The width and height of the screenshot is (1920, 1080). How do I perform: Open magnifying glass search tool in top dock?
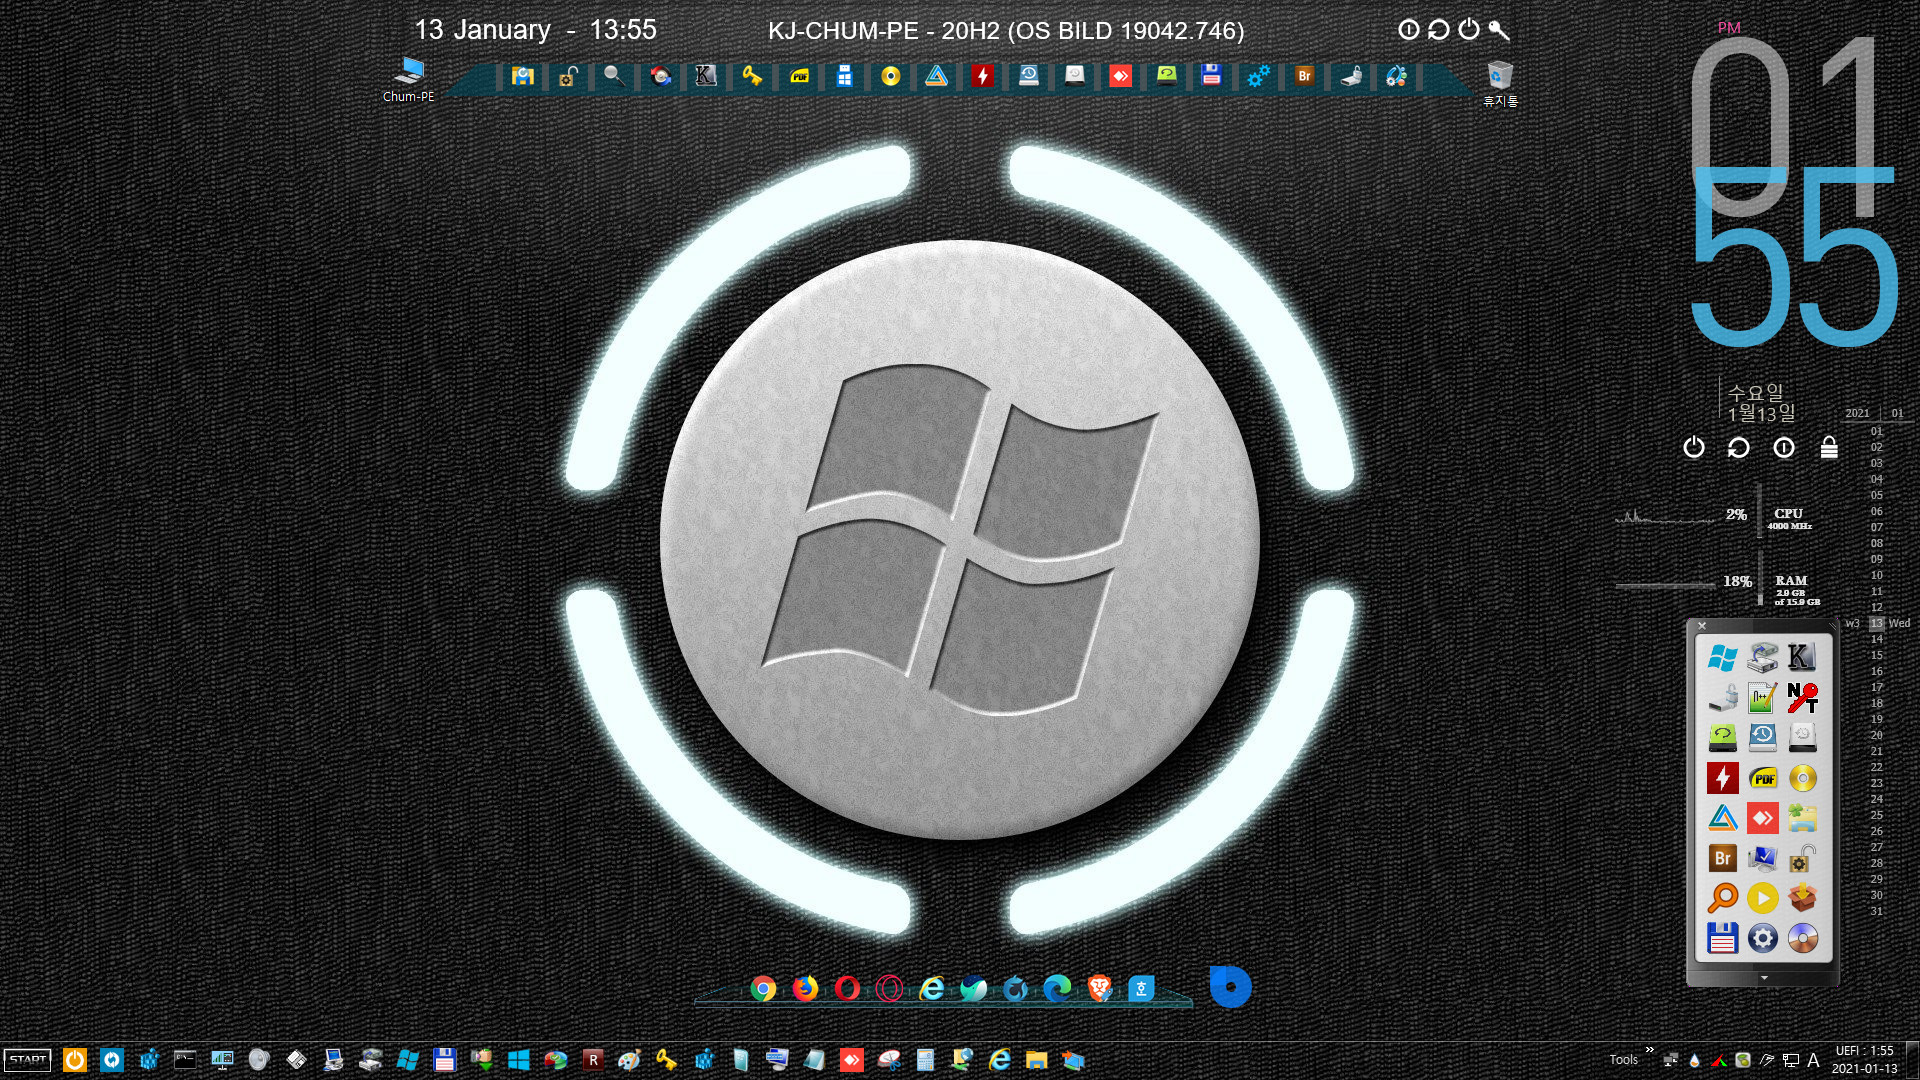(x=613, y=76)
